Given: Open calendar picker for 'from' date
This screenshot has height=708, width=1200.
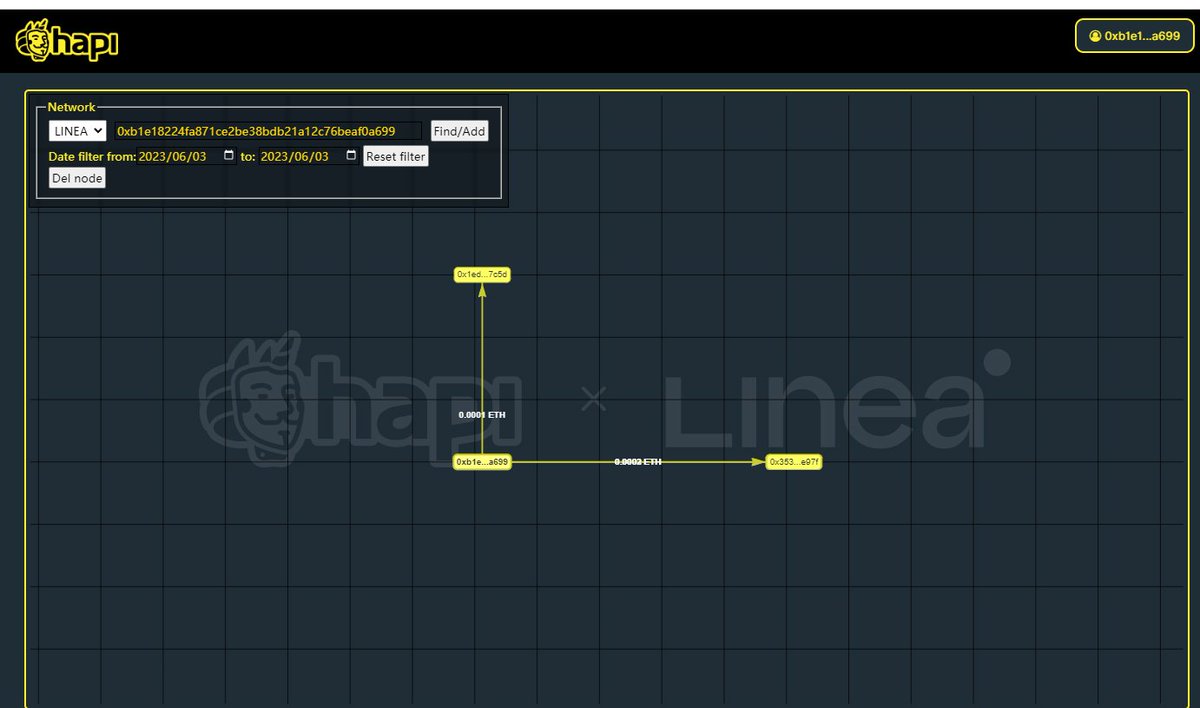Looking at the screenshot, I should click(x=229, y=156).
